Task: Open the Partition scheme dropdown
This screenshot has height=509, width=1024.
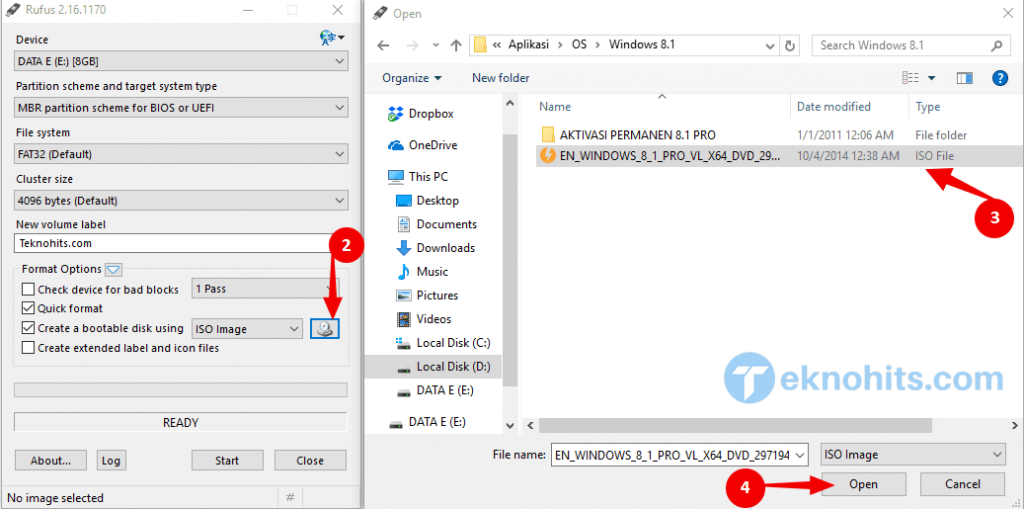Action: click(x=181, y=108)
